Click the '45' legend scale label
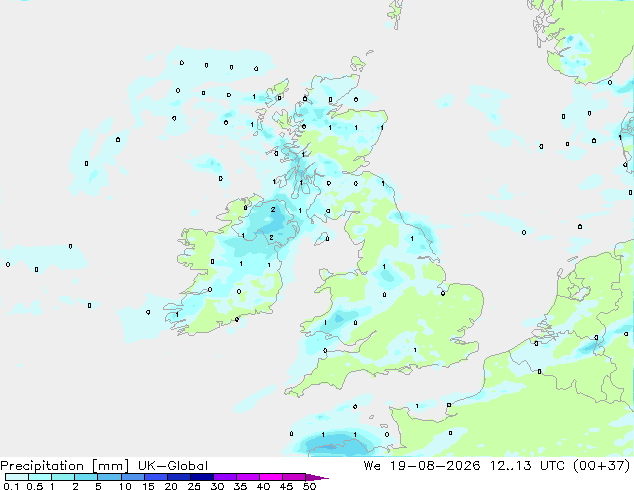This screenshot has height=490, width=634. pos(286,486)
